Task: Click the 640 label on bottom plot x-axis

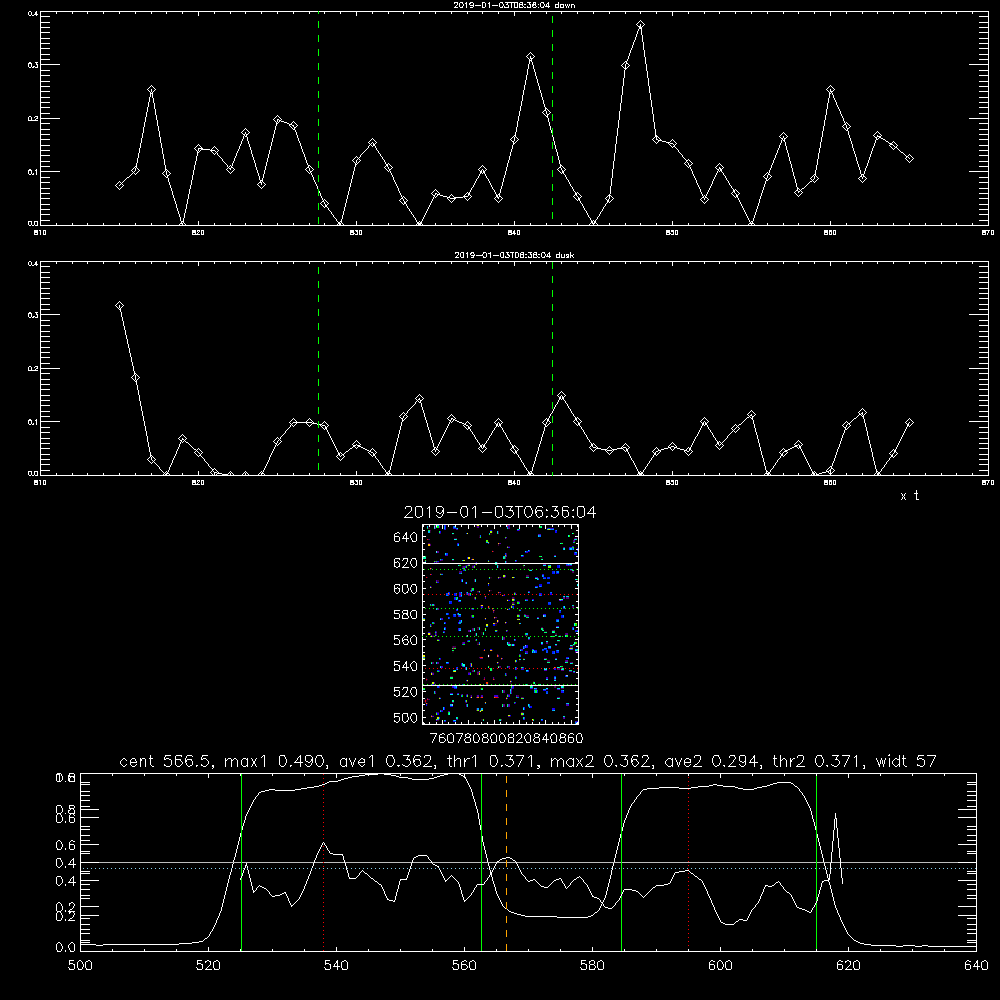Action: (976, 966)
